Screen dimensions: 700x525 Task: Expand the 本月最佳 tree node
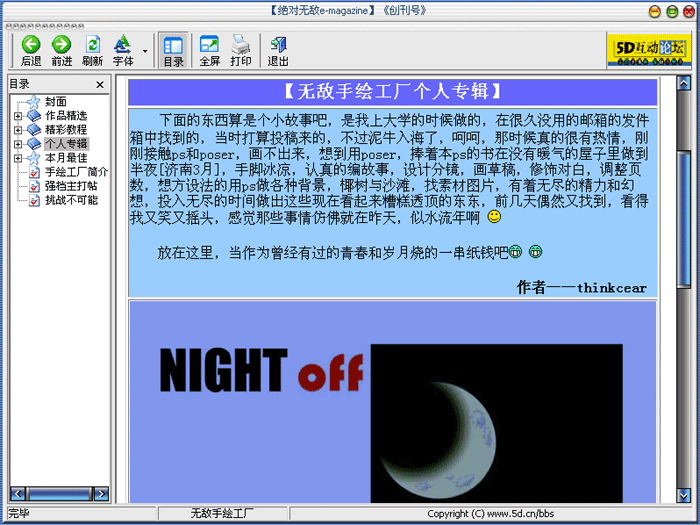(x=18, y=158)
